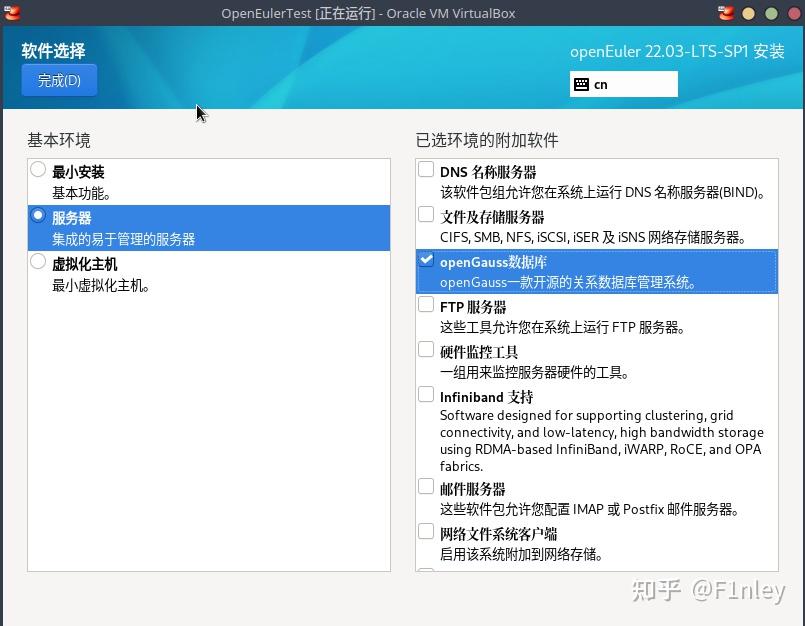Enable the DNS 名称服务器 add-on
This screenshot has height=626, width=805.
(426, 169)
